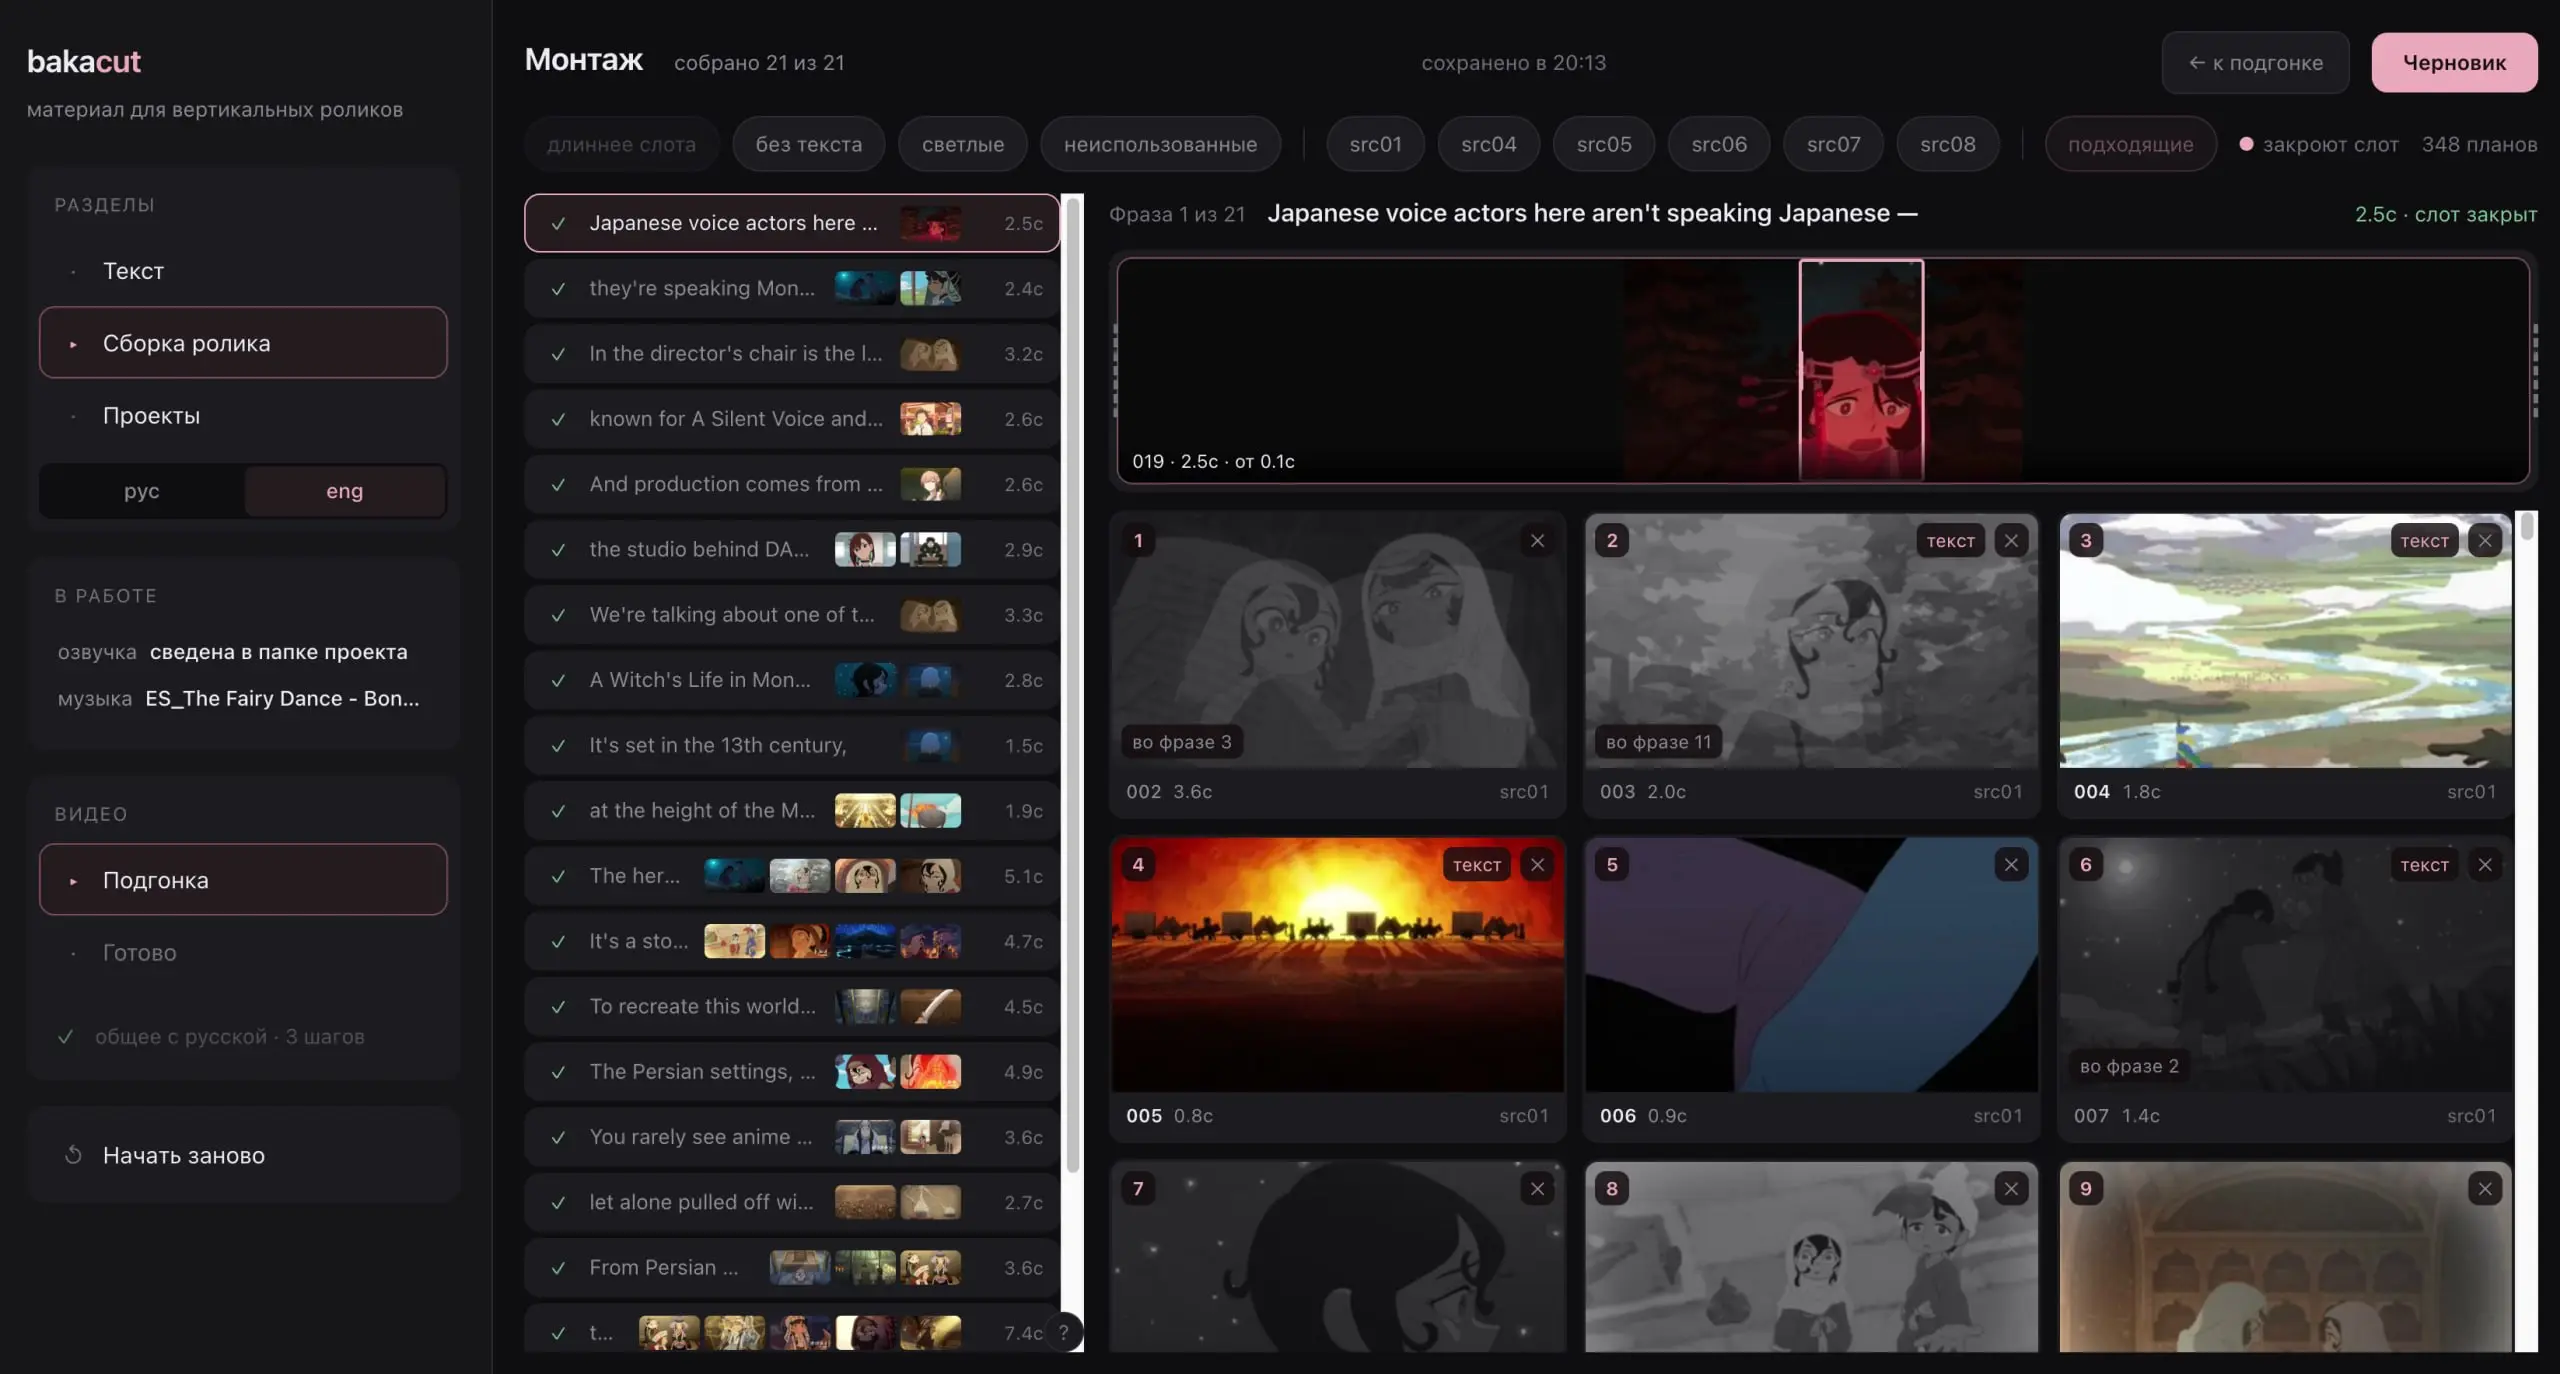The height and width of the screenshot is (1374, 2560).
Task: Filter clips by source src07
Action: (1834, 144)
